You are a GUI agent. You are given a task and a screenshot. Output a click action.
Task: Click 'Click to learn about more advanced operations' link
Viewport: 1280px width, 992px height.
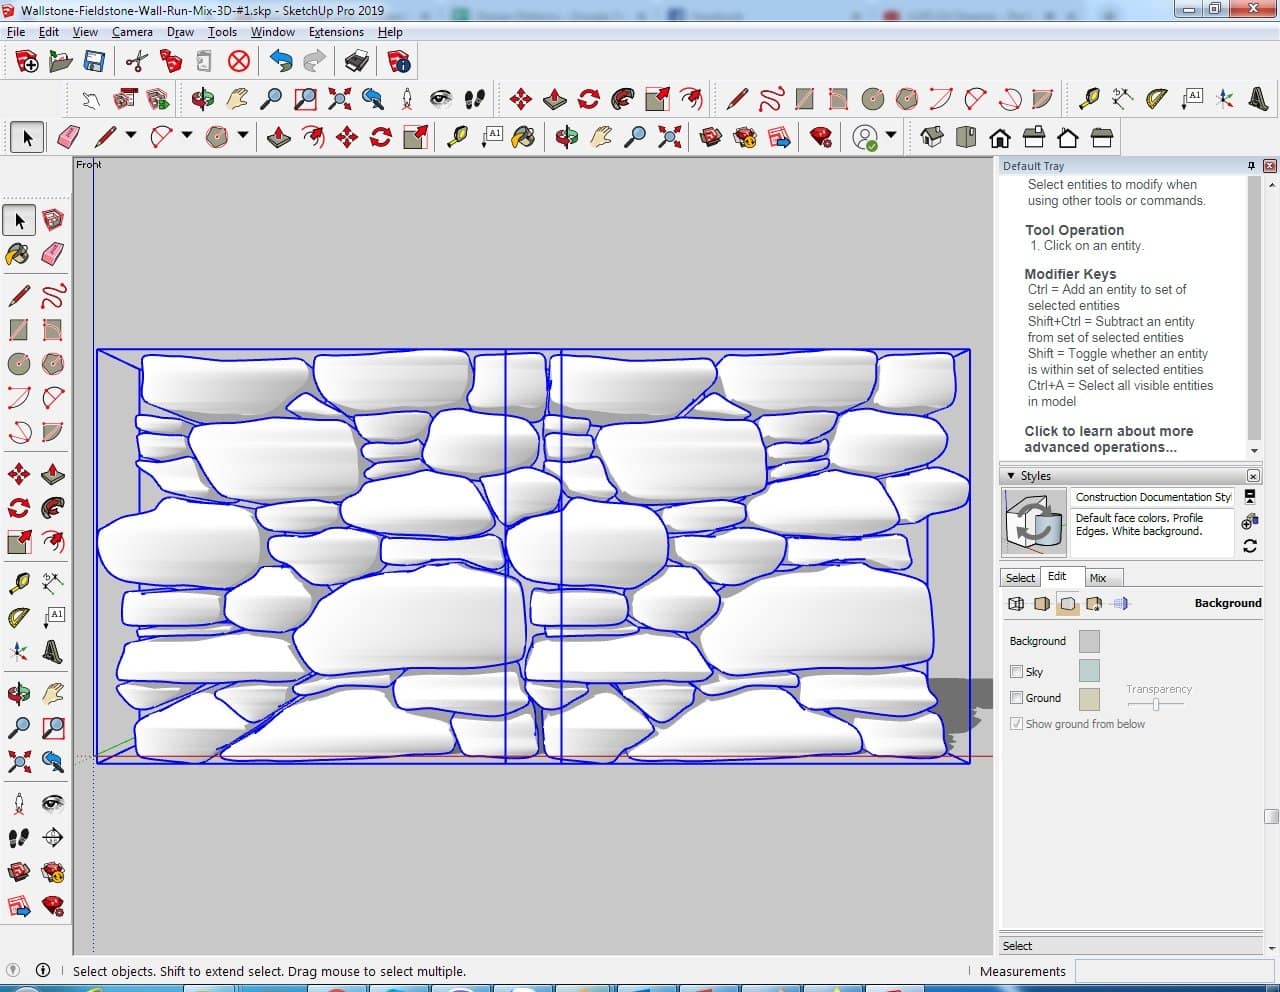tap(1108, 439)
